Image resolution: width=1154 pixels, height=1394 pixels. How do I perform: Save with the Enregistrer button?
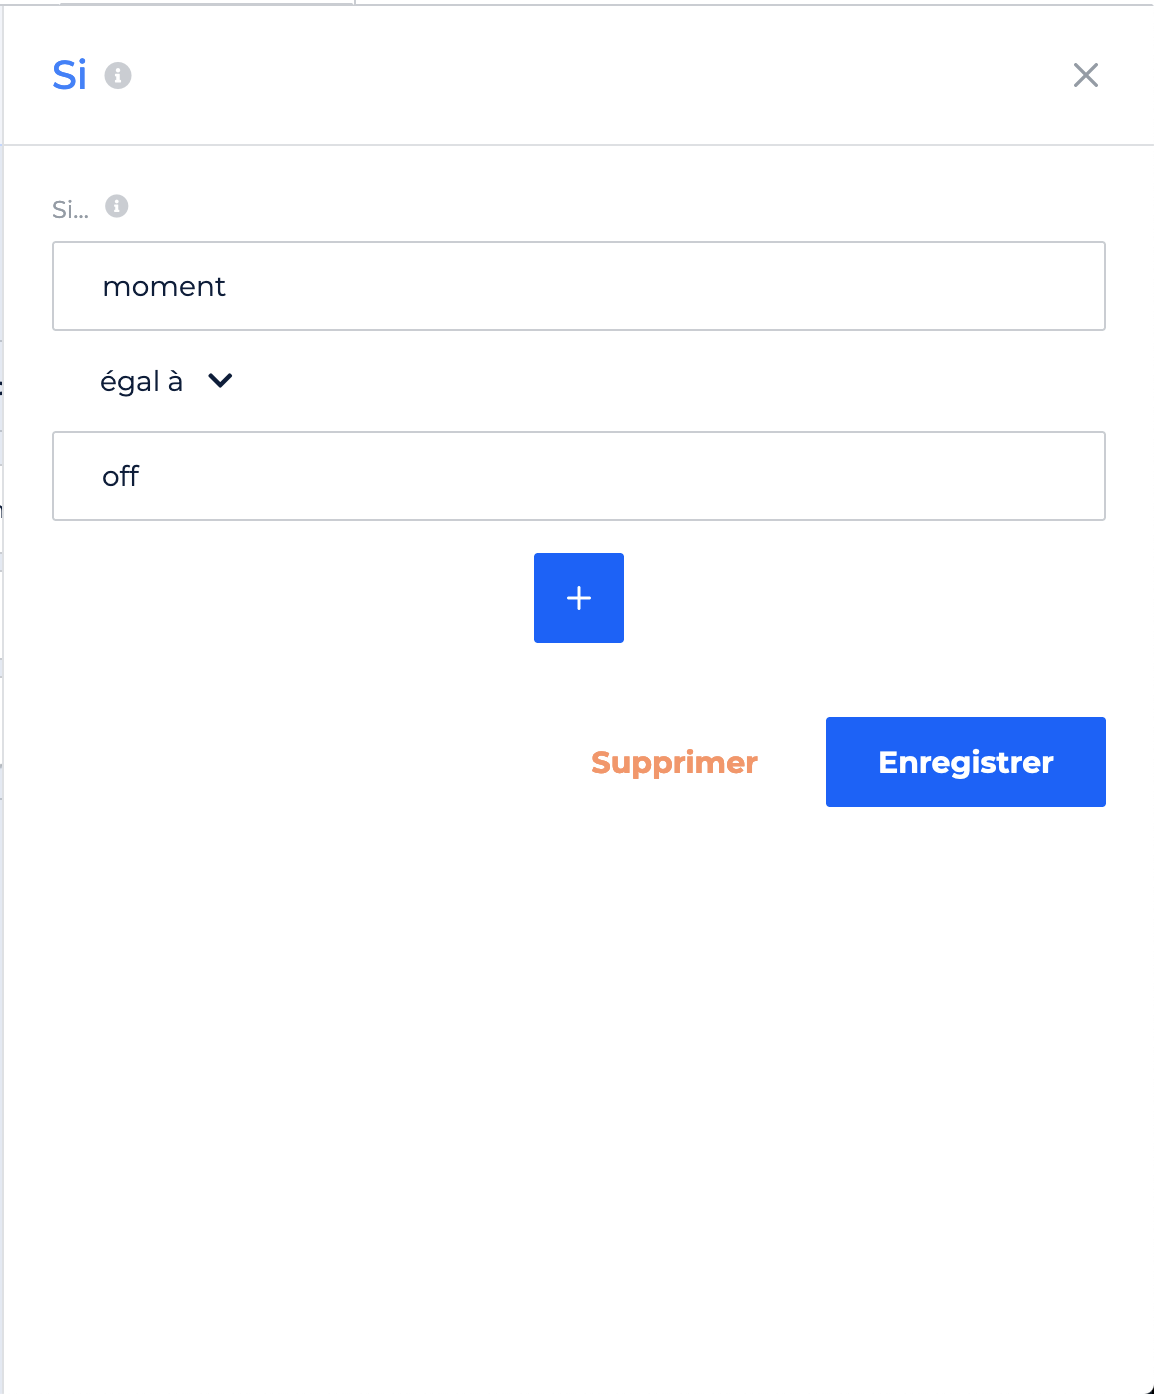966,762
